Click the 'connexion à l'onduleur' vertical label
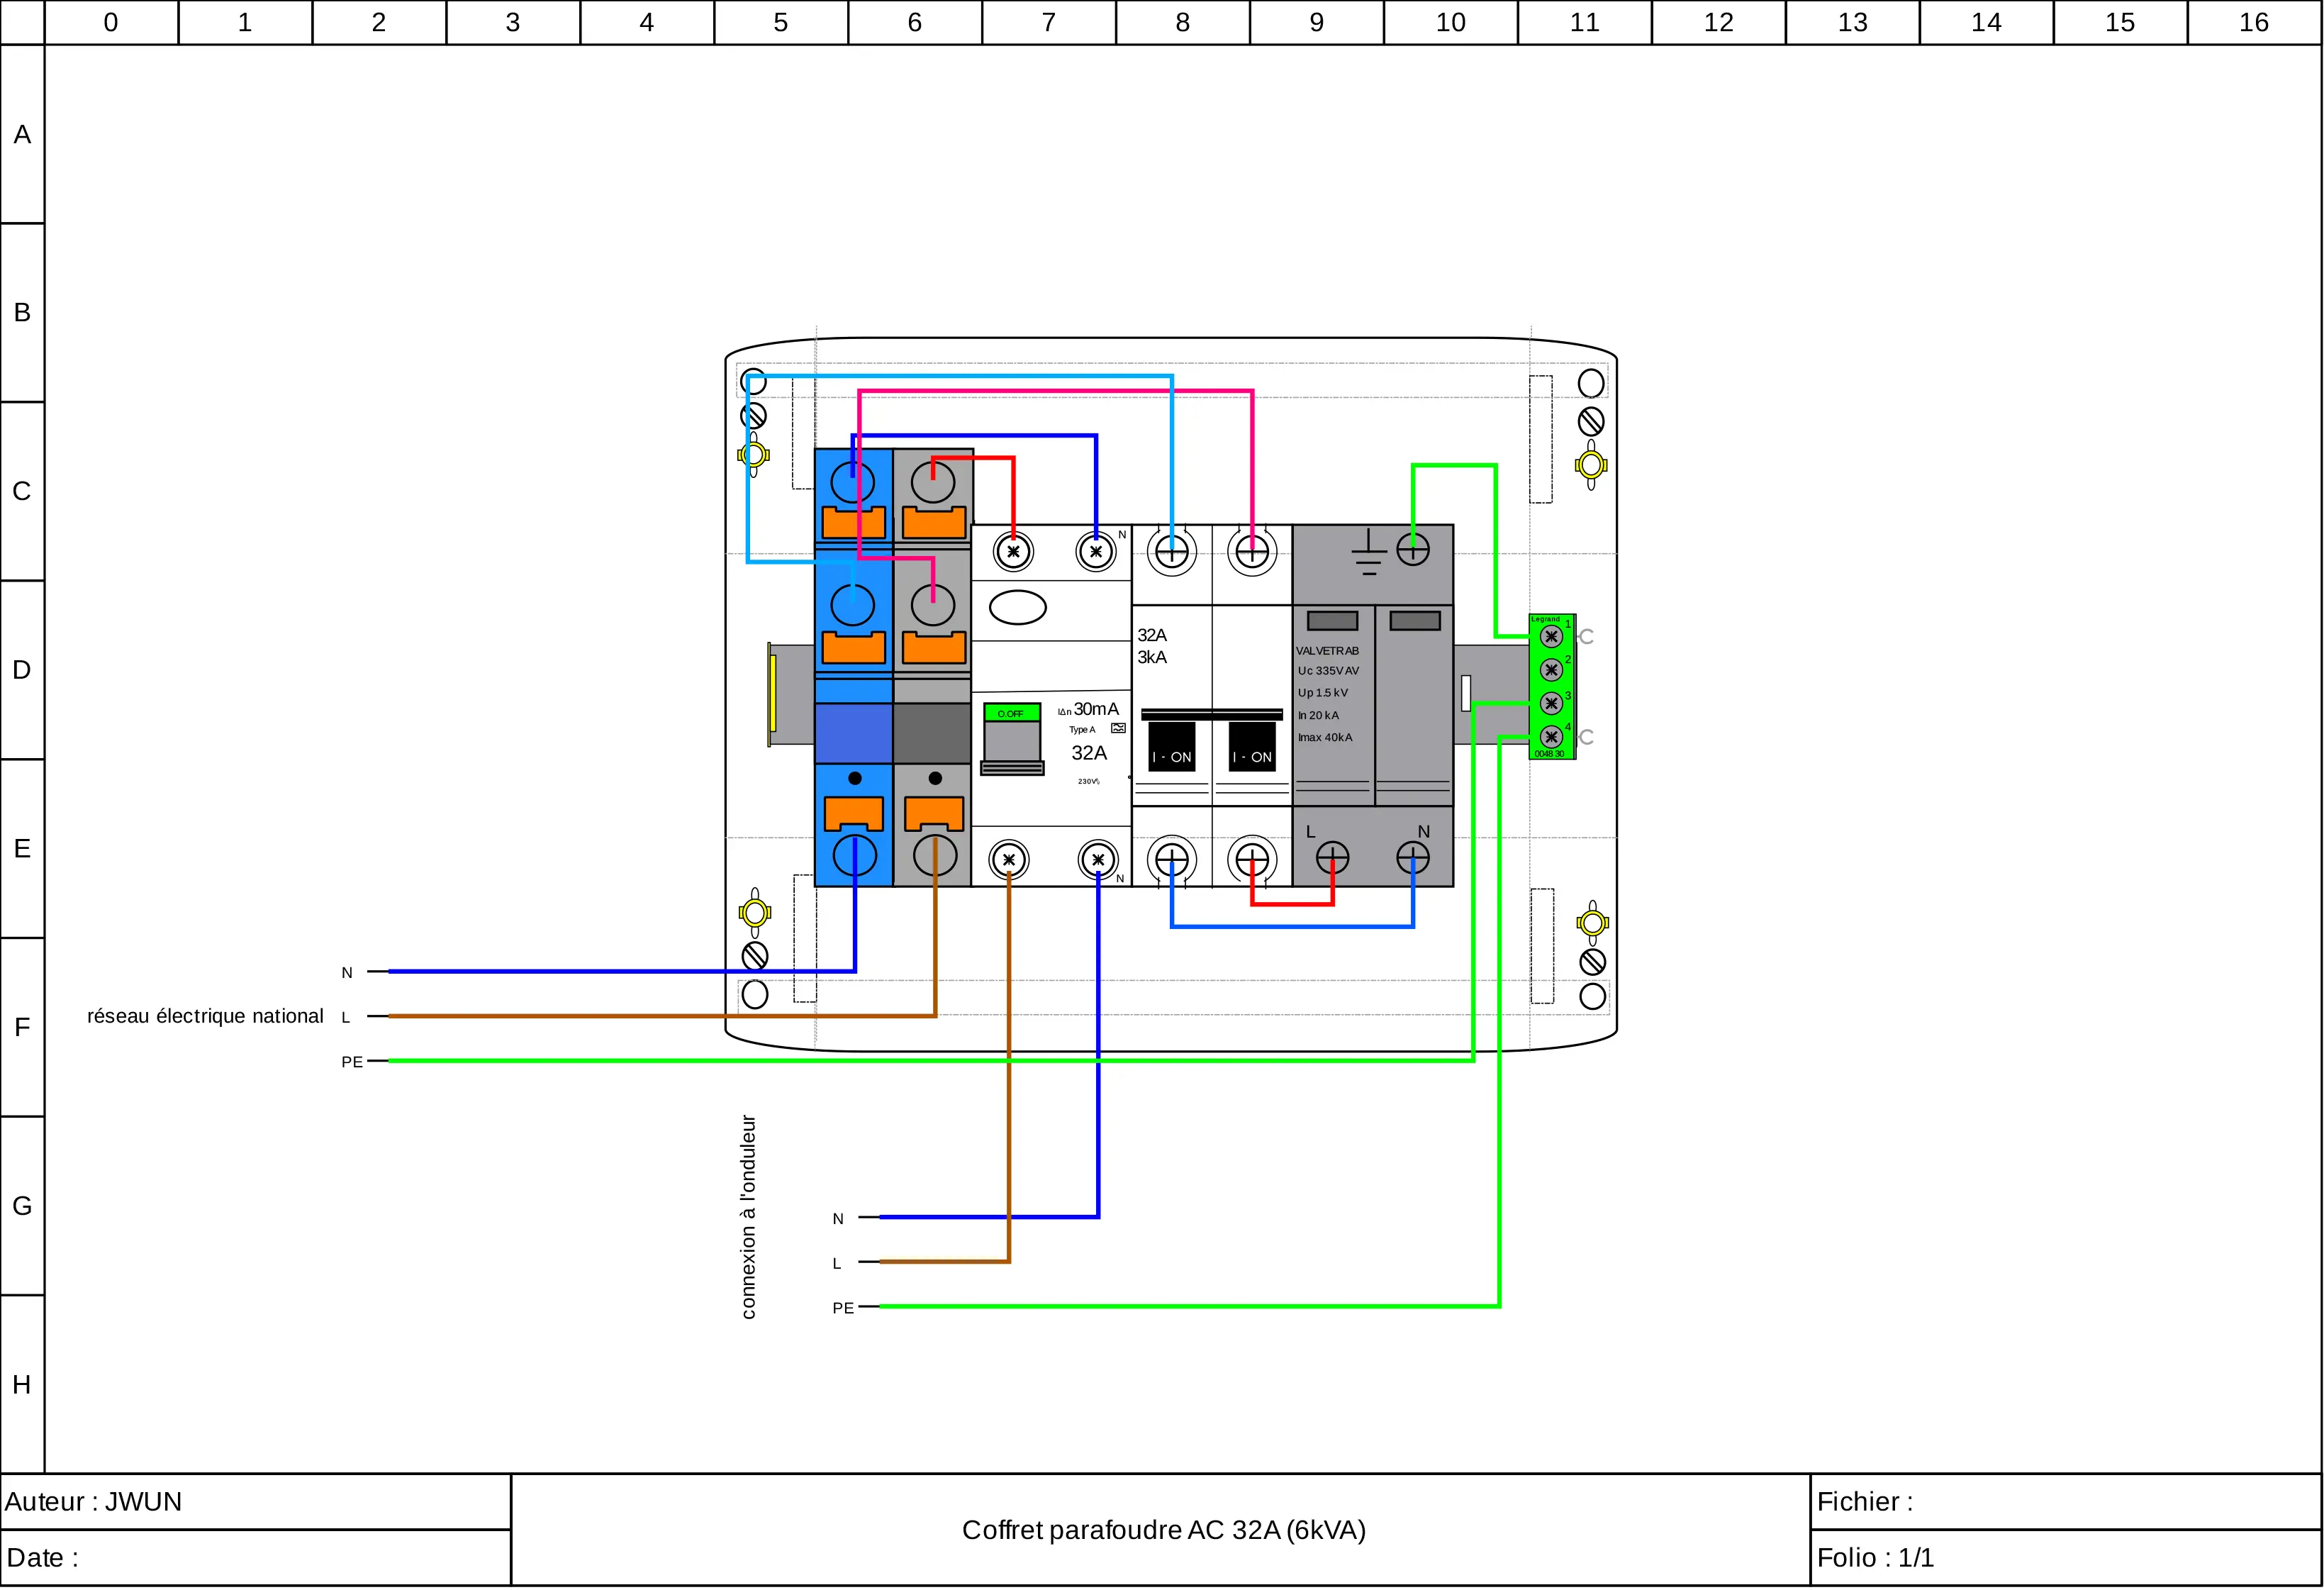 pos(748,1217)
